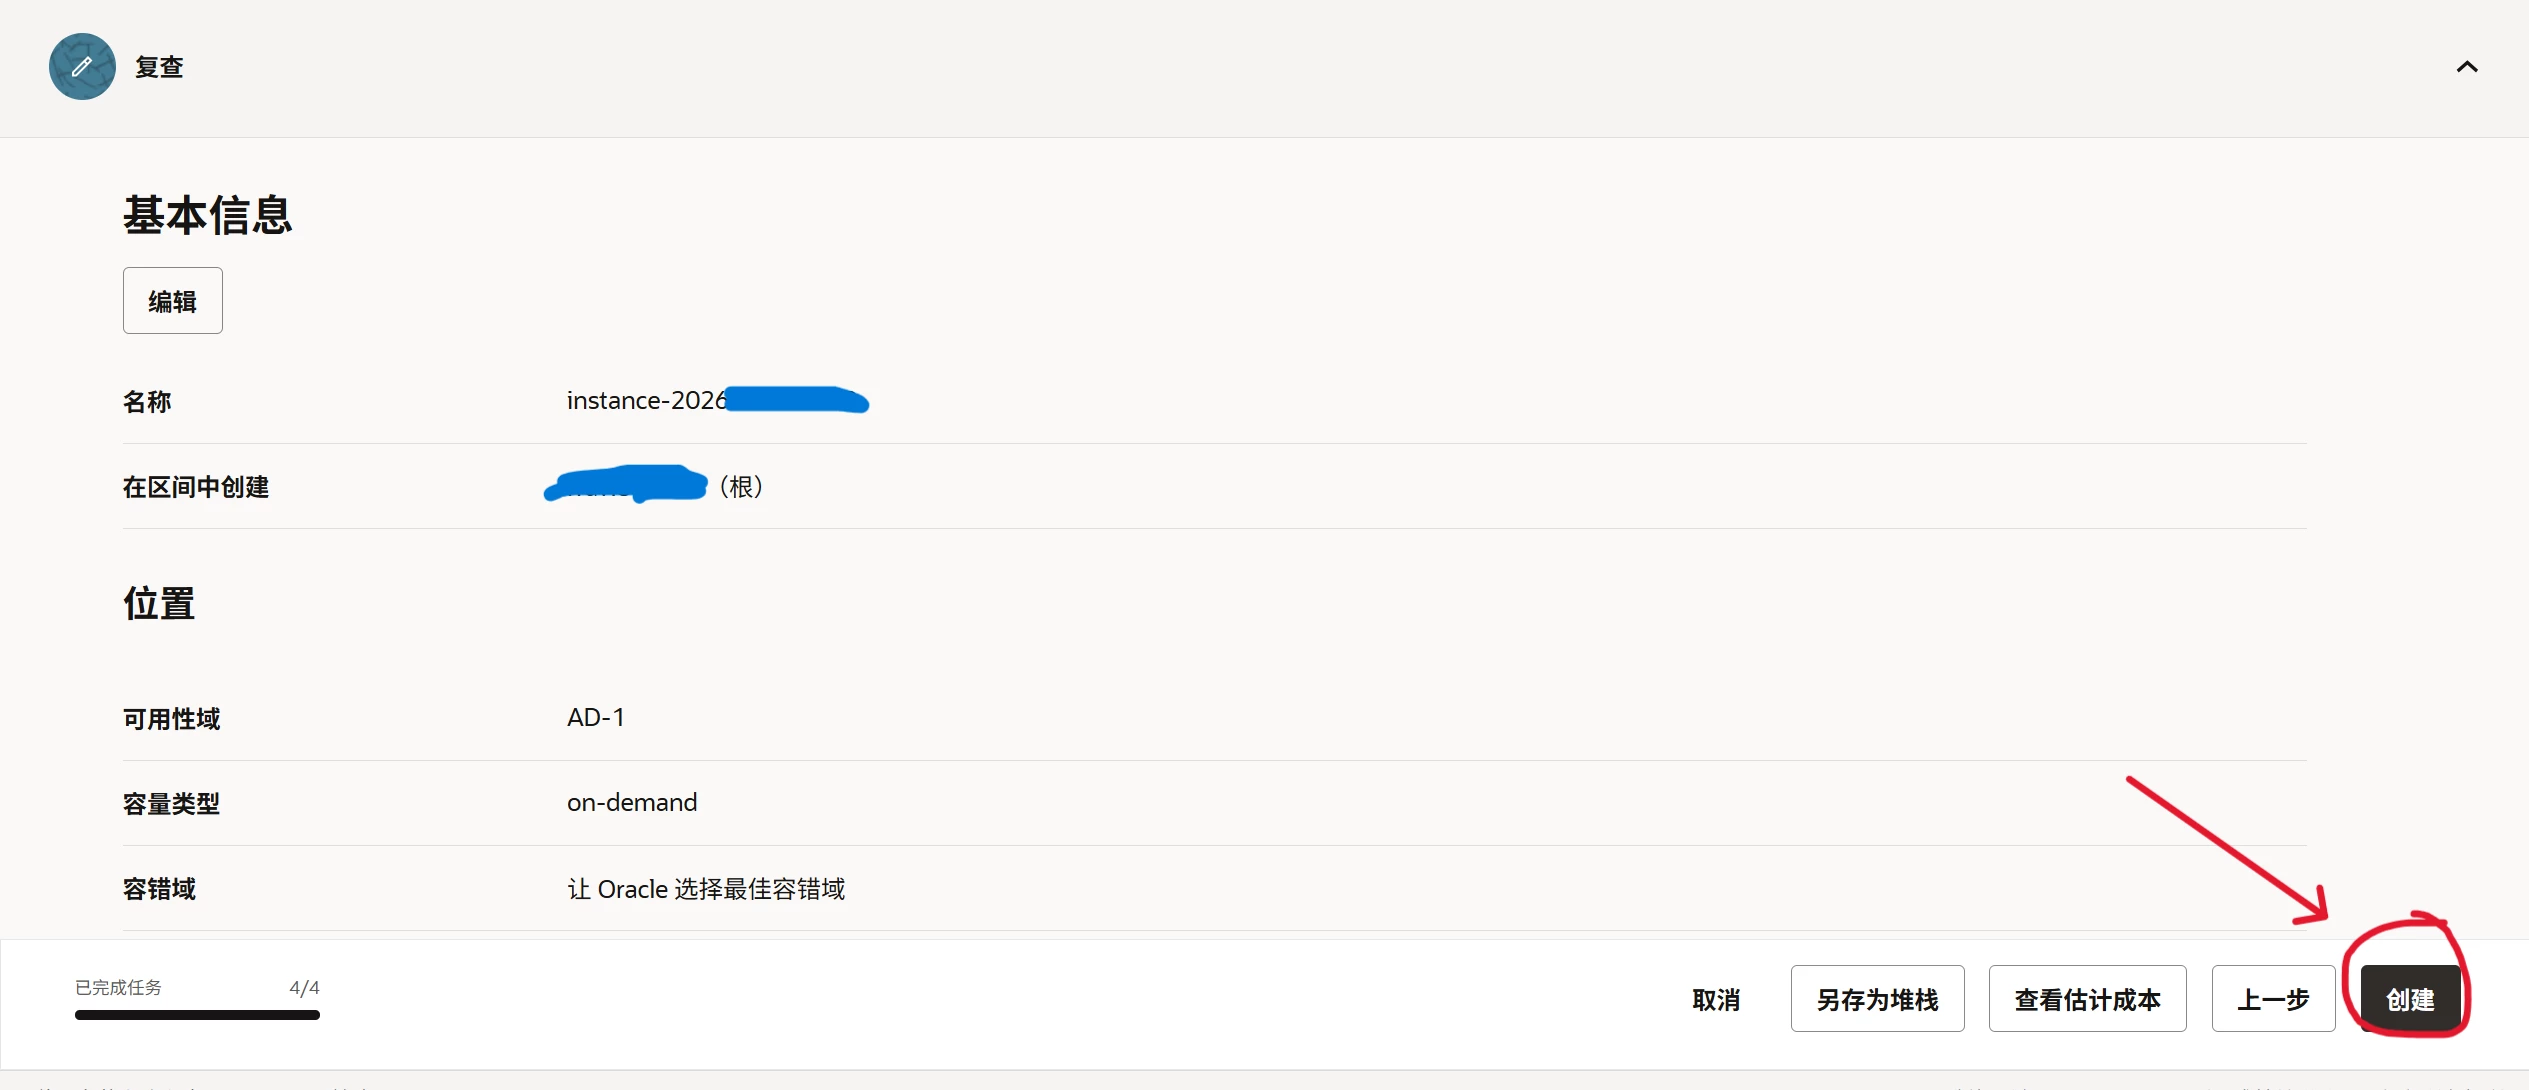2529x1090 pixels.
Task: Click the 复查 section title
Action: (x=160, y=67)
